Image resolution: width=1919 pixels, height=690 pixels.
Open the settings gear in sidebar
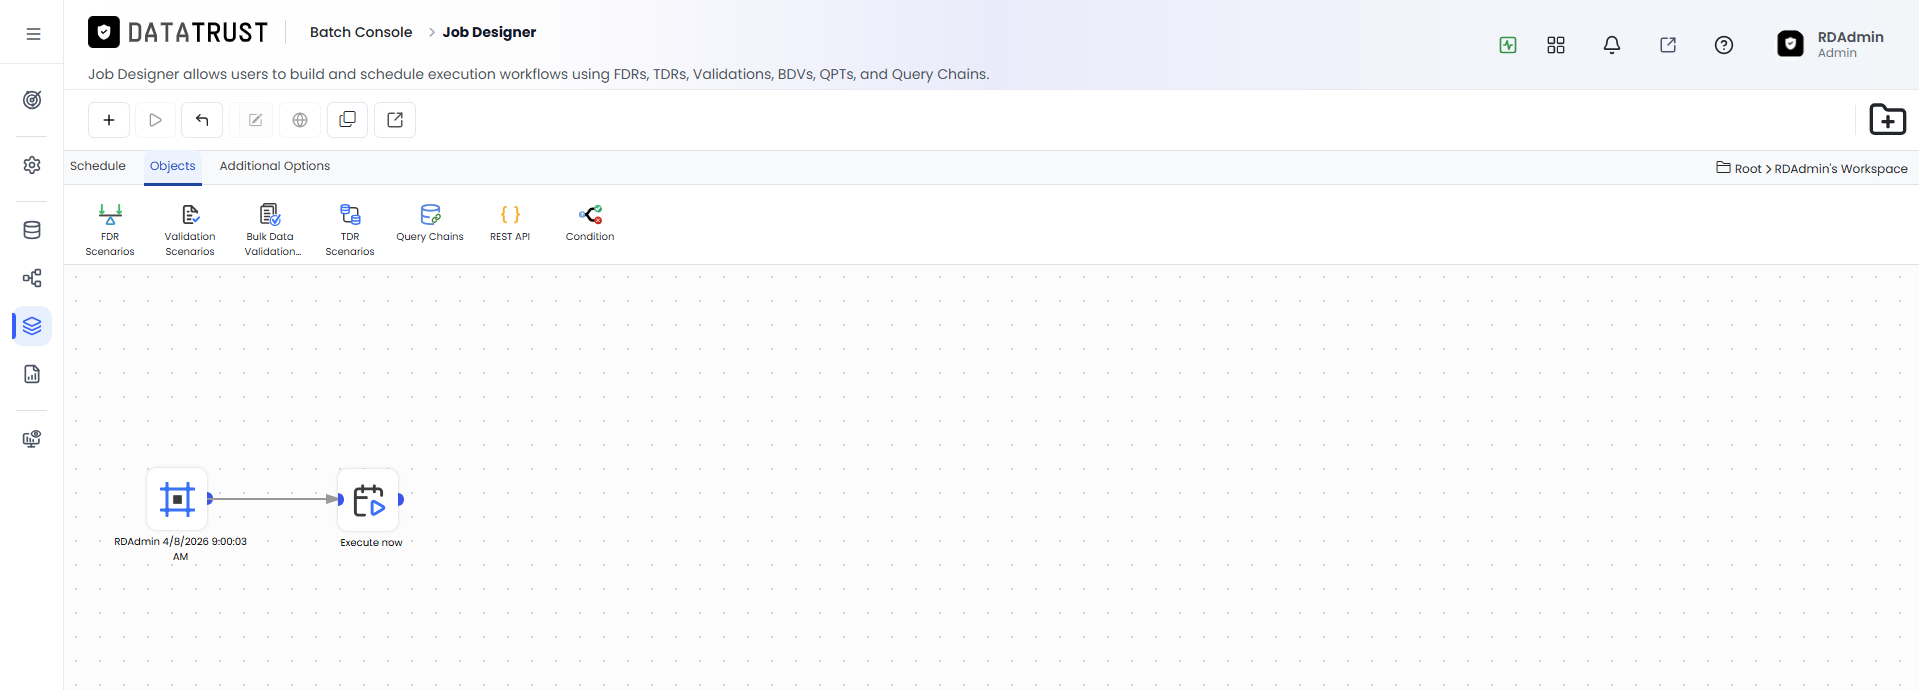32,165
